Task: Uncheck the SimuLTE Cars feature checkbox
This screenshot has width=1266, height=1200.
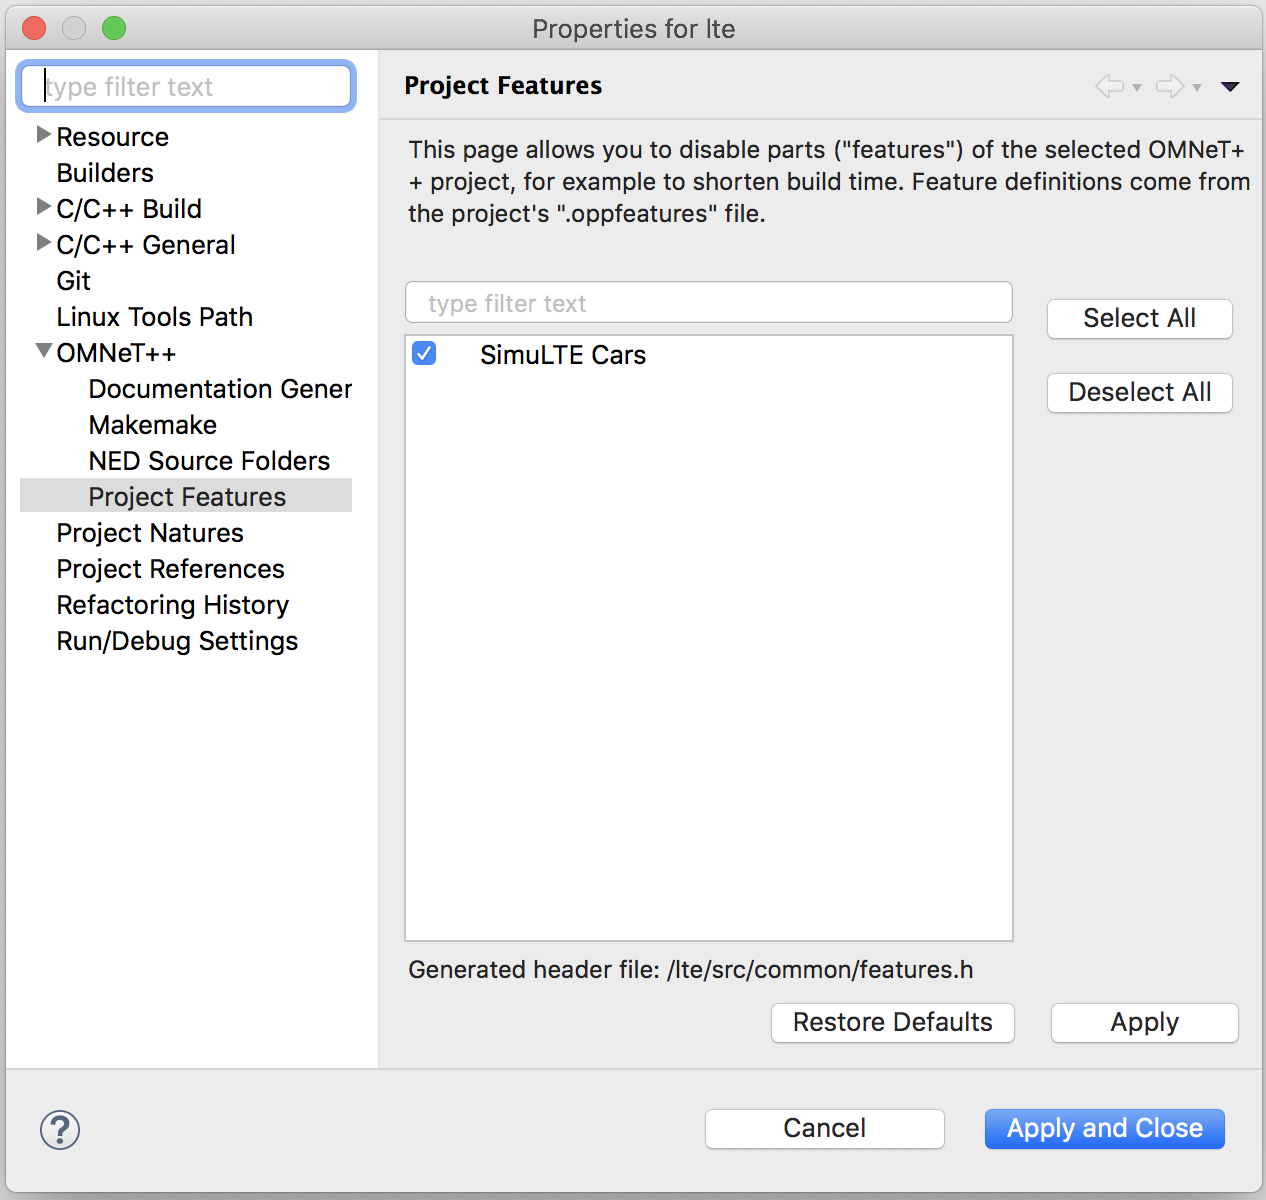Action: pos(424,354)
